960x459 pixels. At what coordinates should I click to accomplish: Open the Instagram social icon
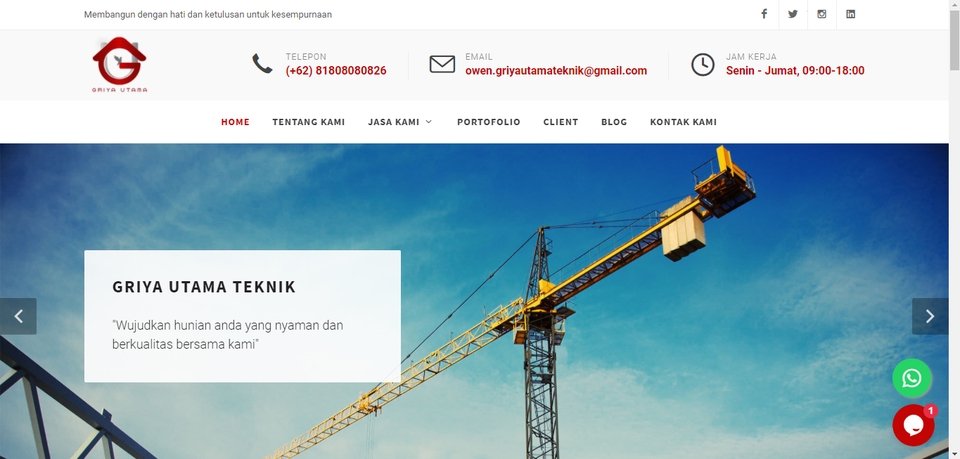pyautogui.click(x=822, y=14)
